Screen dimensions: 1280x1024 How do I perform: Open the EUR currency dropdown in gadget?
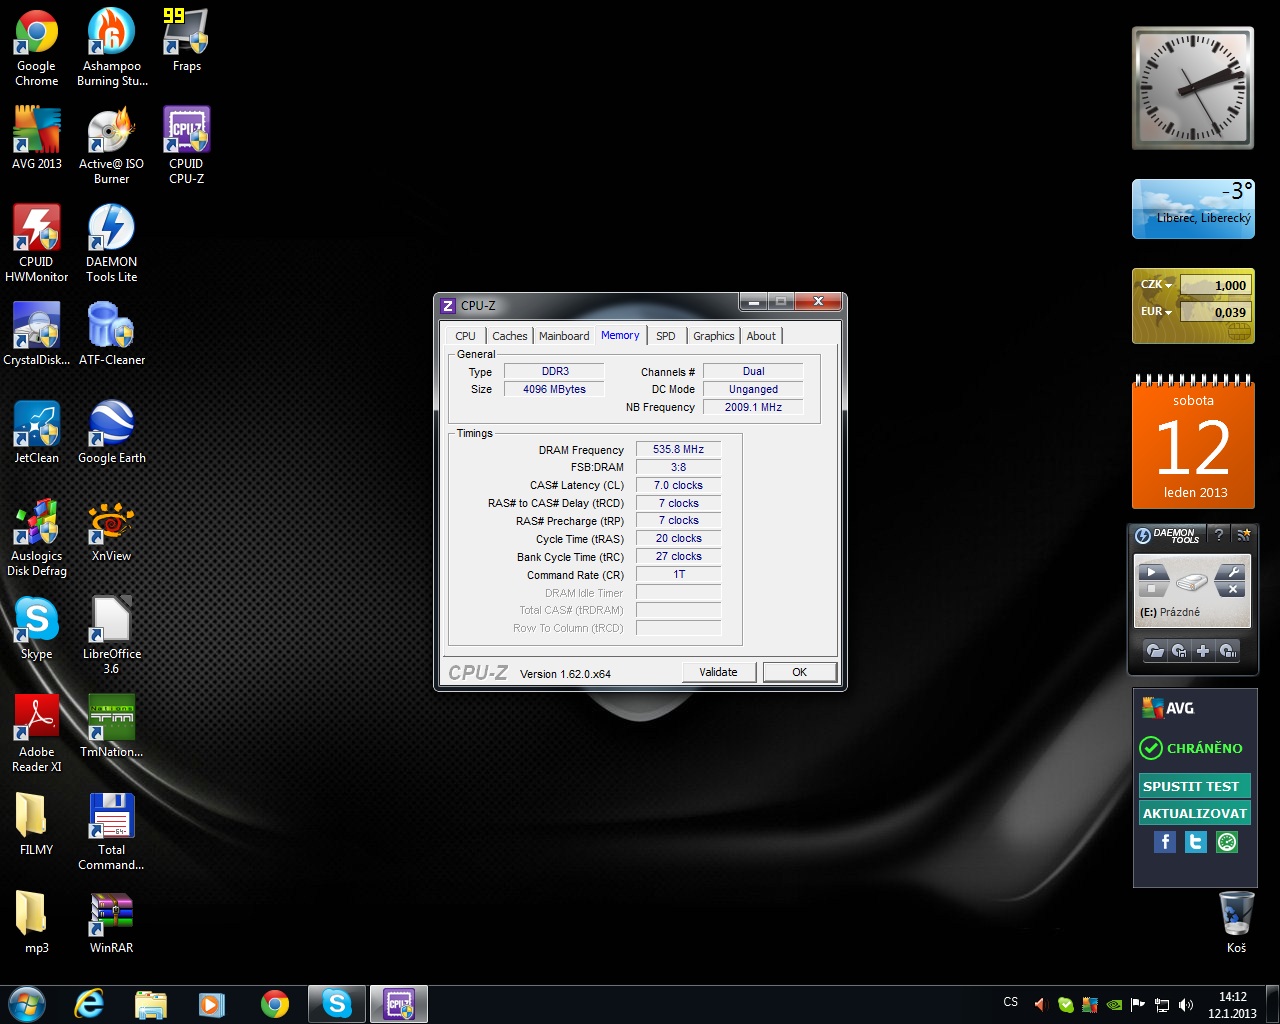coord(1157,312)
